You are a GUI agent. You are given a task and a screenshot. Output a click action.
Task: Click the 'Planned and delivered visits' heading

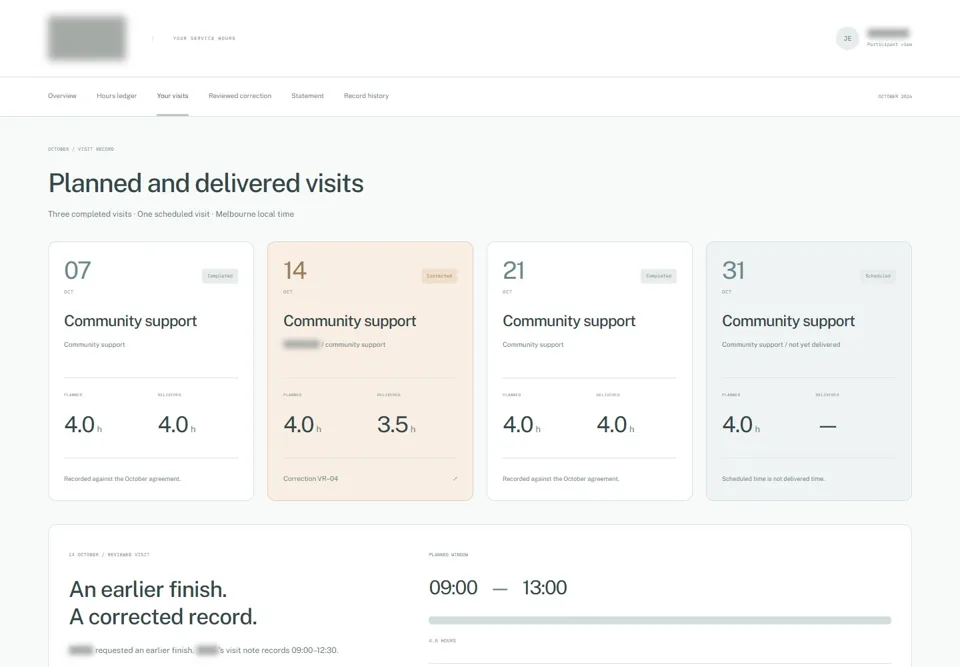click(x=206, y=183)
